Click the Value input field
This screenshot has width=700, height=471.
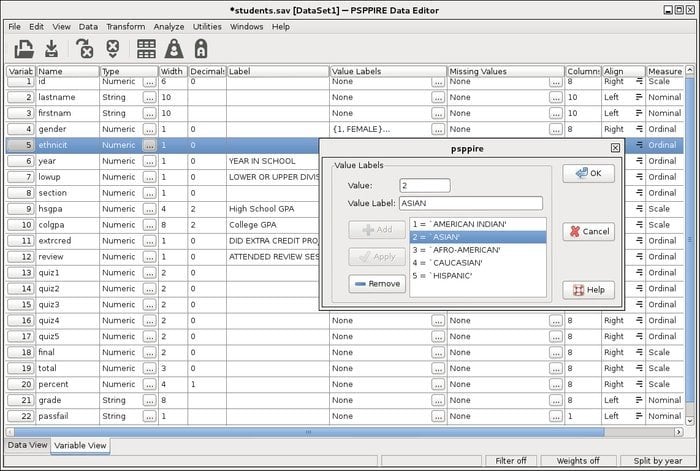425,185
